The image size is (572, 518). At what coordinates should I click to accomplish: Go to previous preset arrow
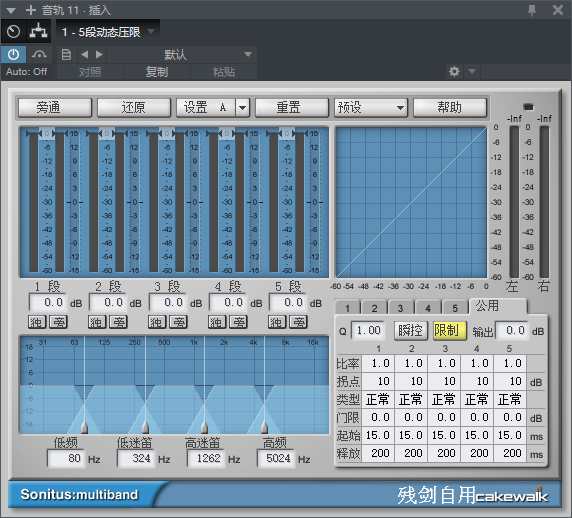tap(85, 55)
